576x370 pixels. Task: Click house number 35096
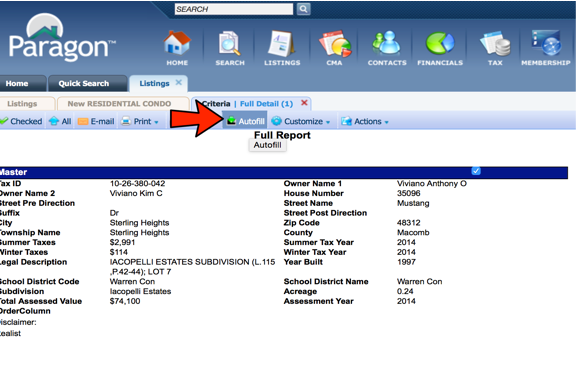408,193
